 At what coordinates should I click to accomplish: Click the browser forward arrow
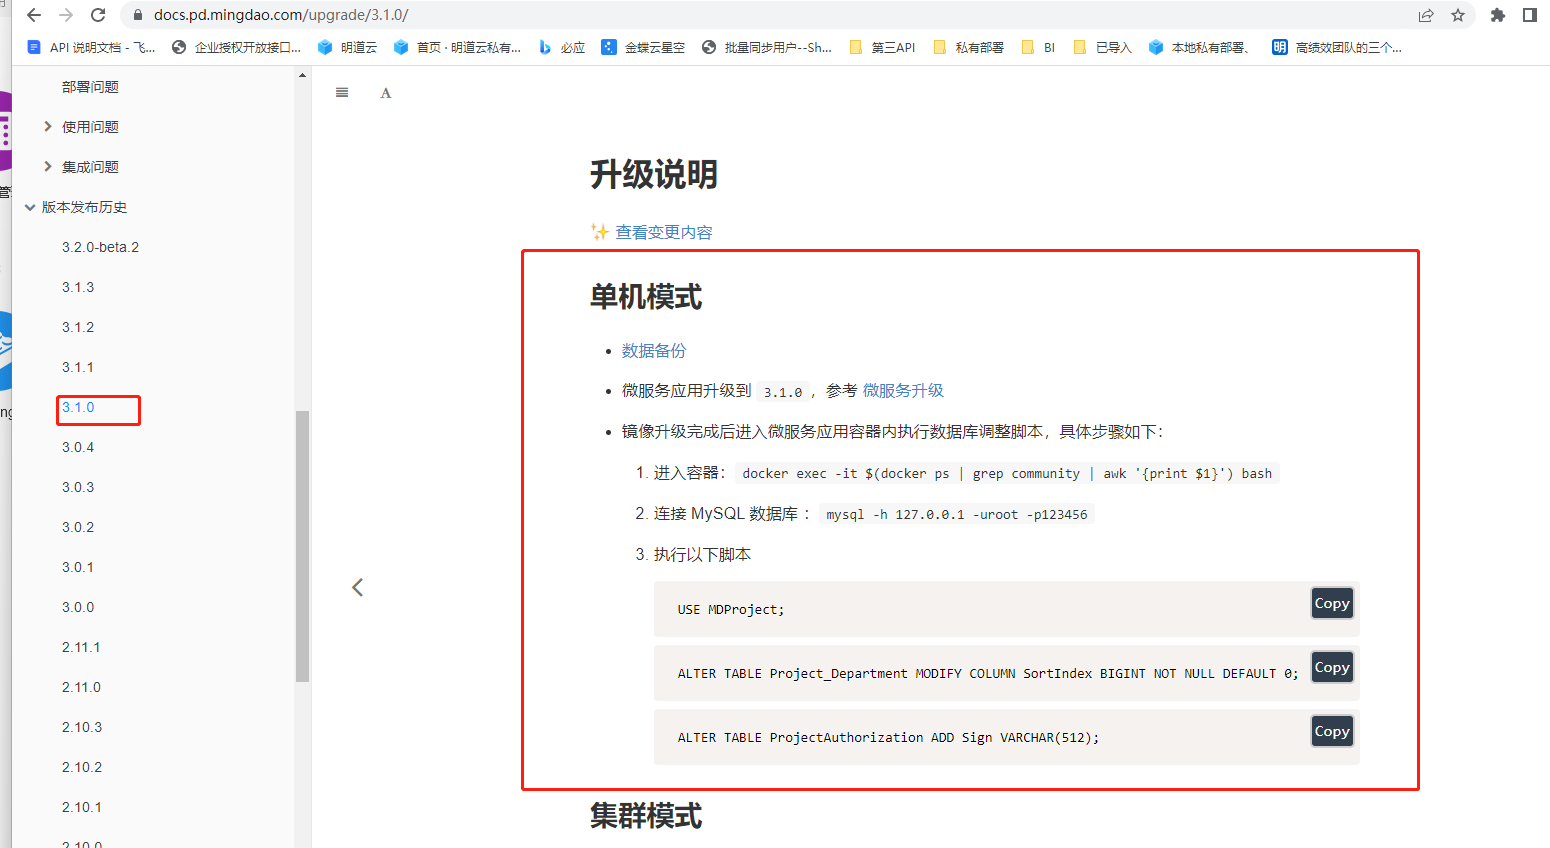(66, 15)
